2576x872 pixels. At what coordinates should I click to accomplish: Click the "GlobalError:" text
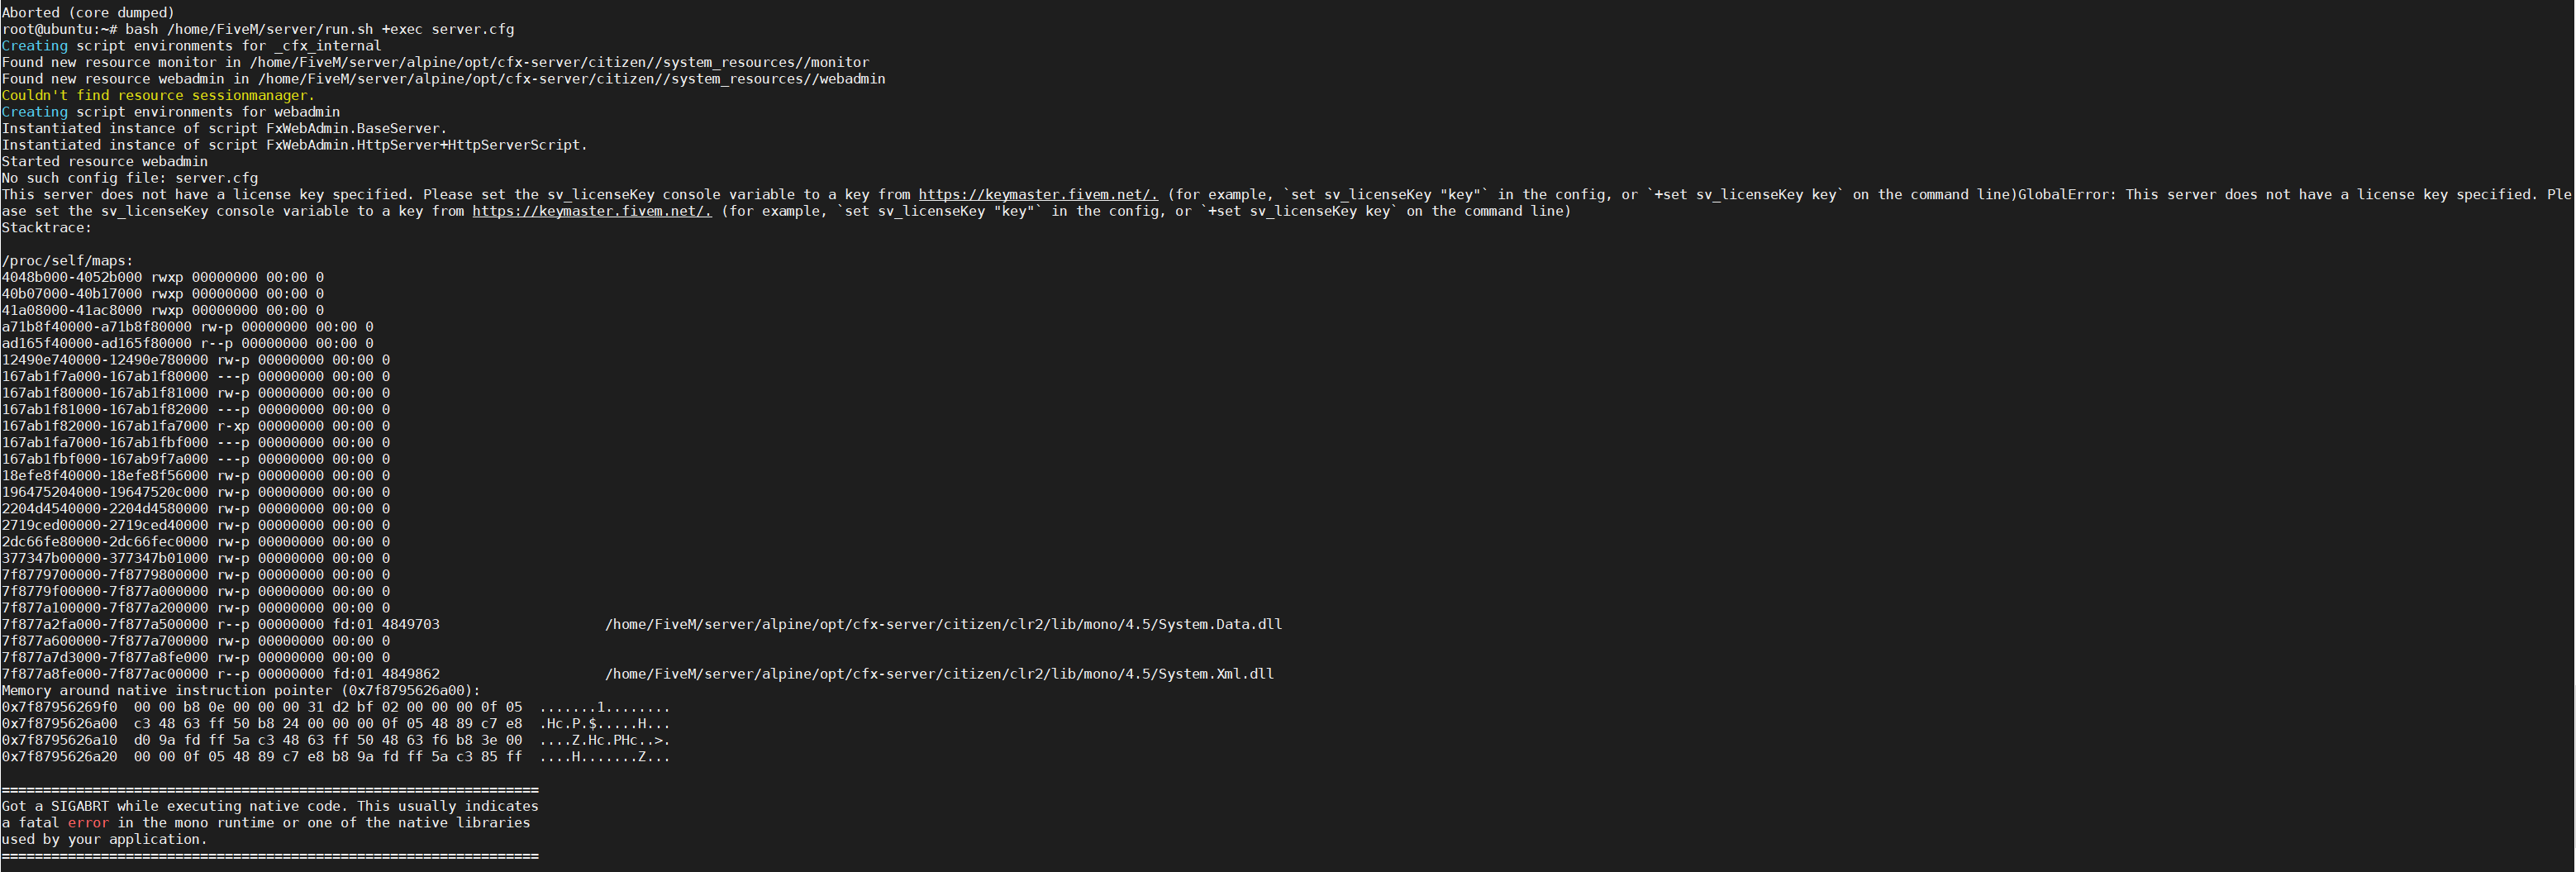coord(2067,195)
